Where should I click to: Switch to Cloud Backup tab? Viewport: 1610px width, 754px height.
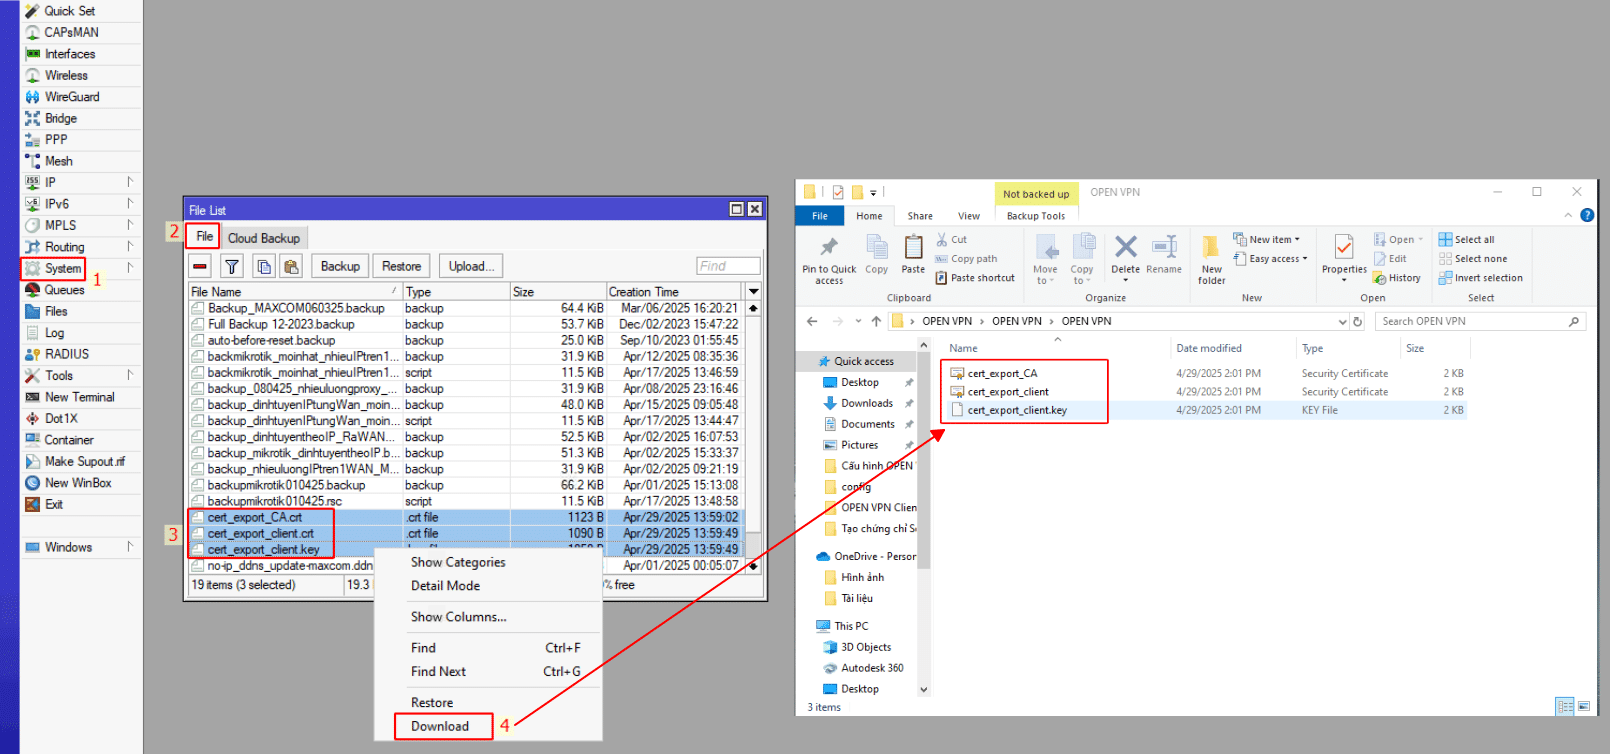[264, 238]
